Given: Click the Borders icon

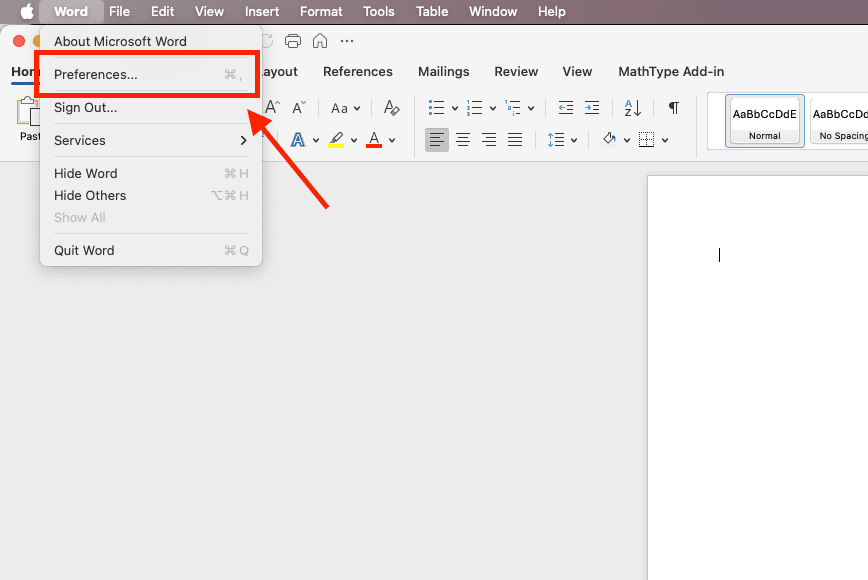Looking at the screenshot, I should 647,140.
